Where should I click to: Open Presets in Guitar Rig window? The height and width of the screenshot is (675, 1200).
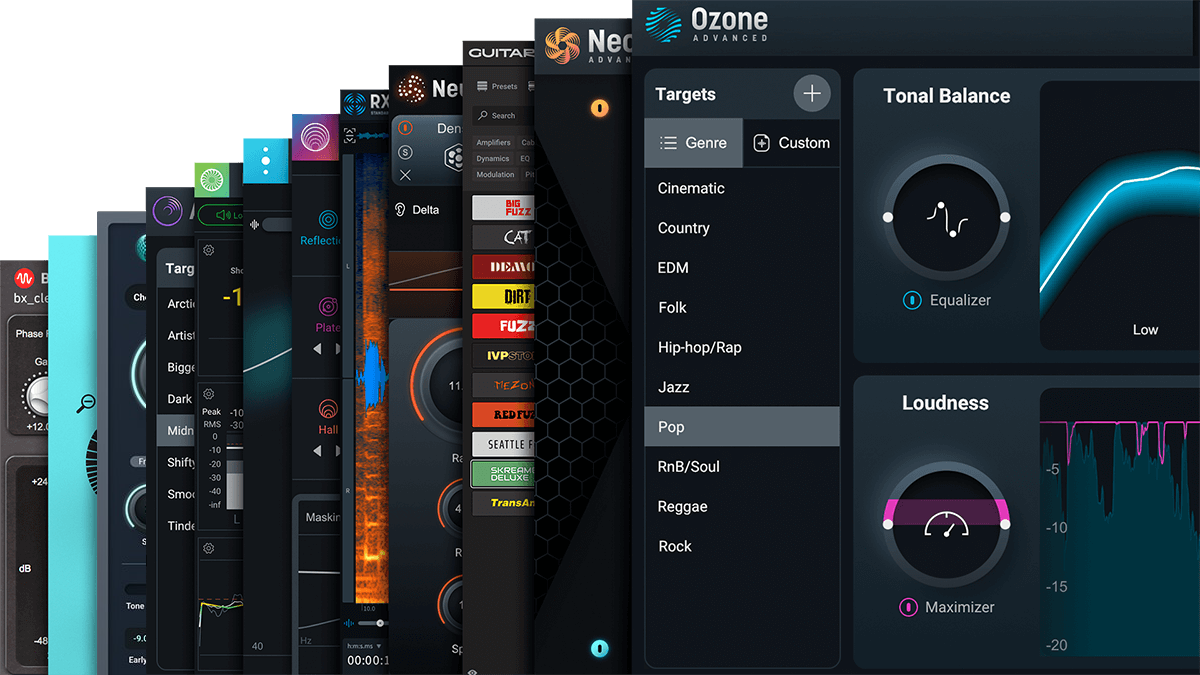(x=497, y=86)
